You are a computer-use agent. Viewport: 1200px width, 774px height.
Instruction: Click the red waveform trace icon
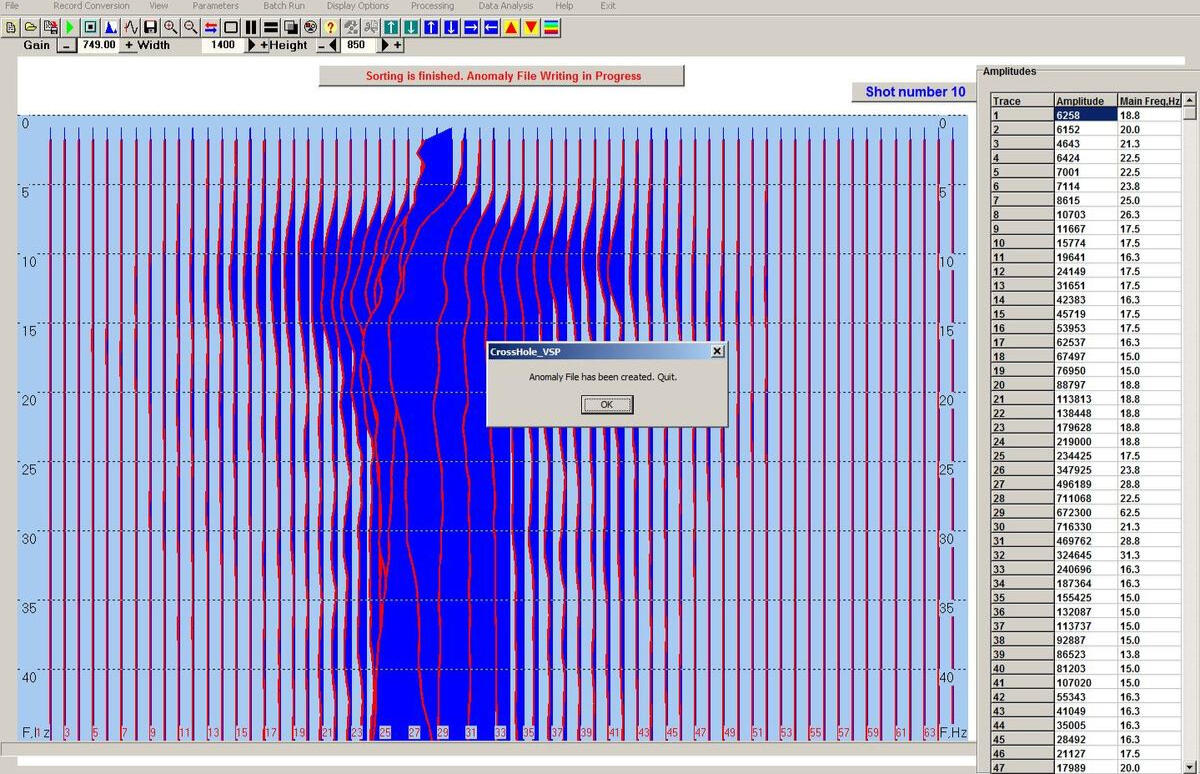[x=130, y=27]
